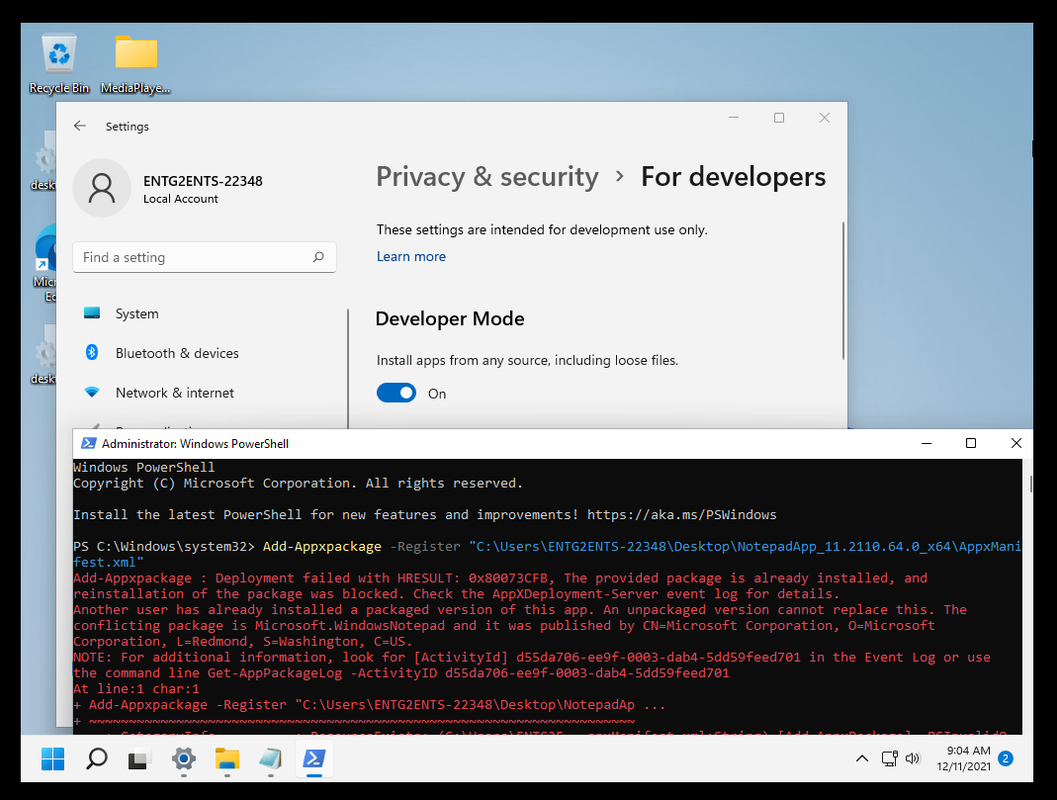Click ENTG2ENTS-22348 account name
The height and width of the screenshot is (800, 1057).
pyautogui.click(x=203, y=181)
